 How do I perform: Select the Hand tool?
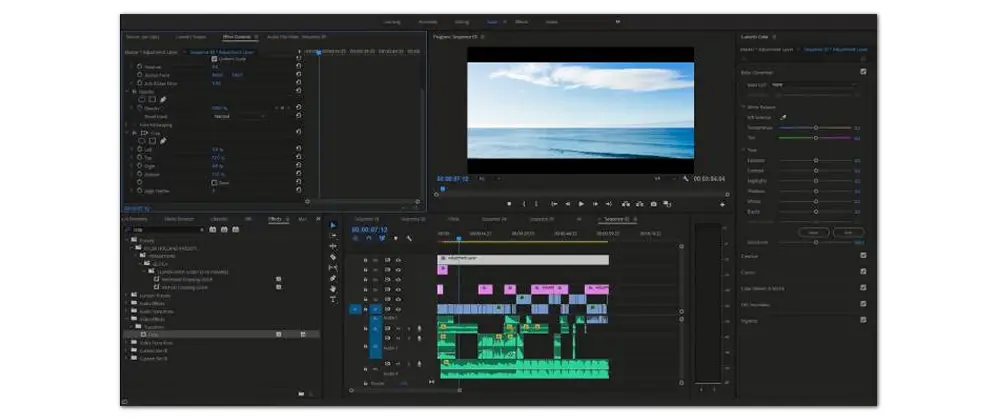tap(333, 289)
